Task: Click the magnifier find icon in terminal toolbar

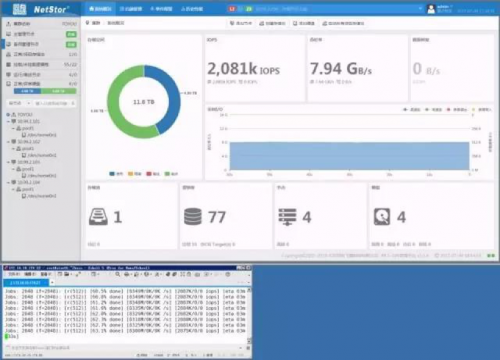Action: (x=118, y=274)
